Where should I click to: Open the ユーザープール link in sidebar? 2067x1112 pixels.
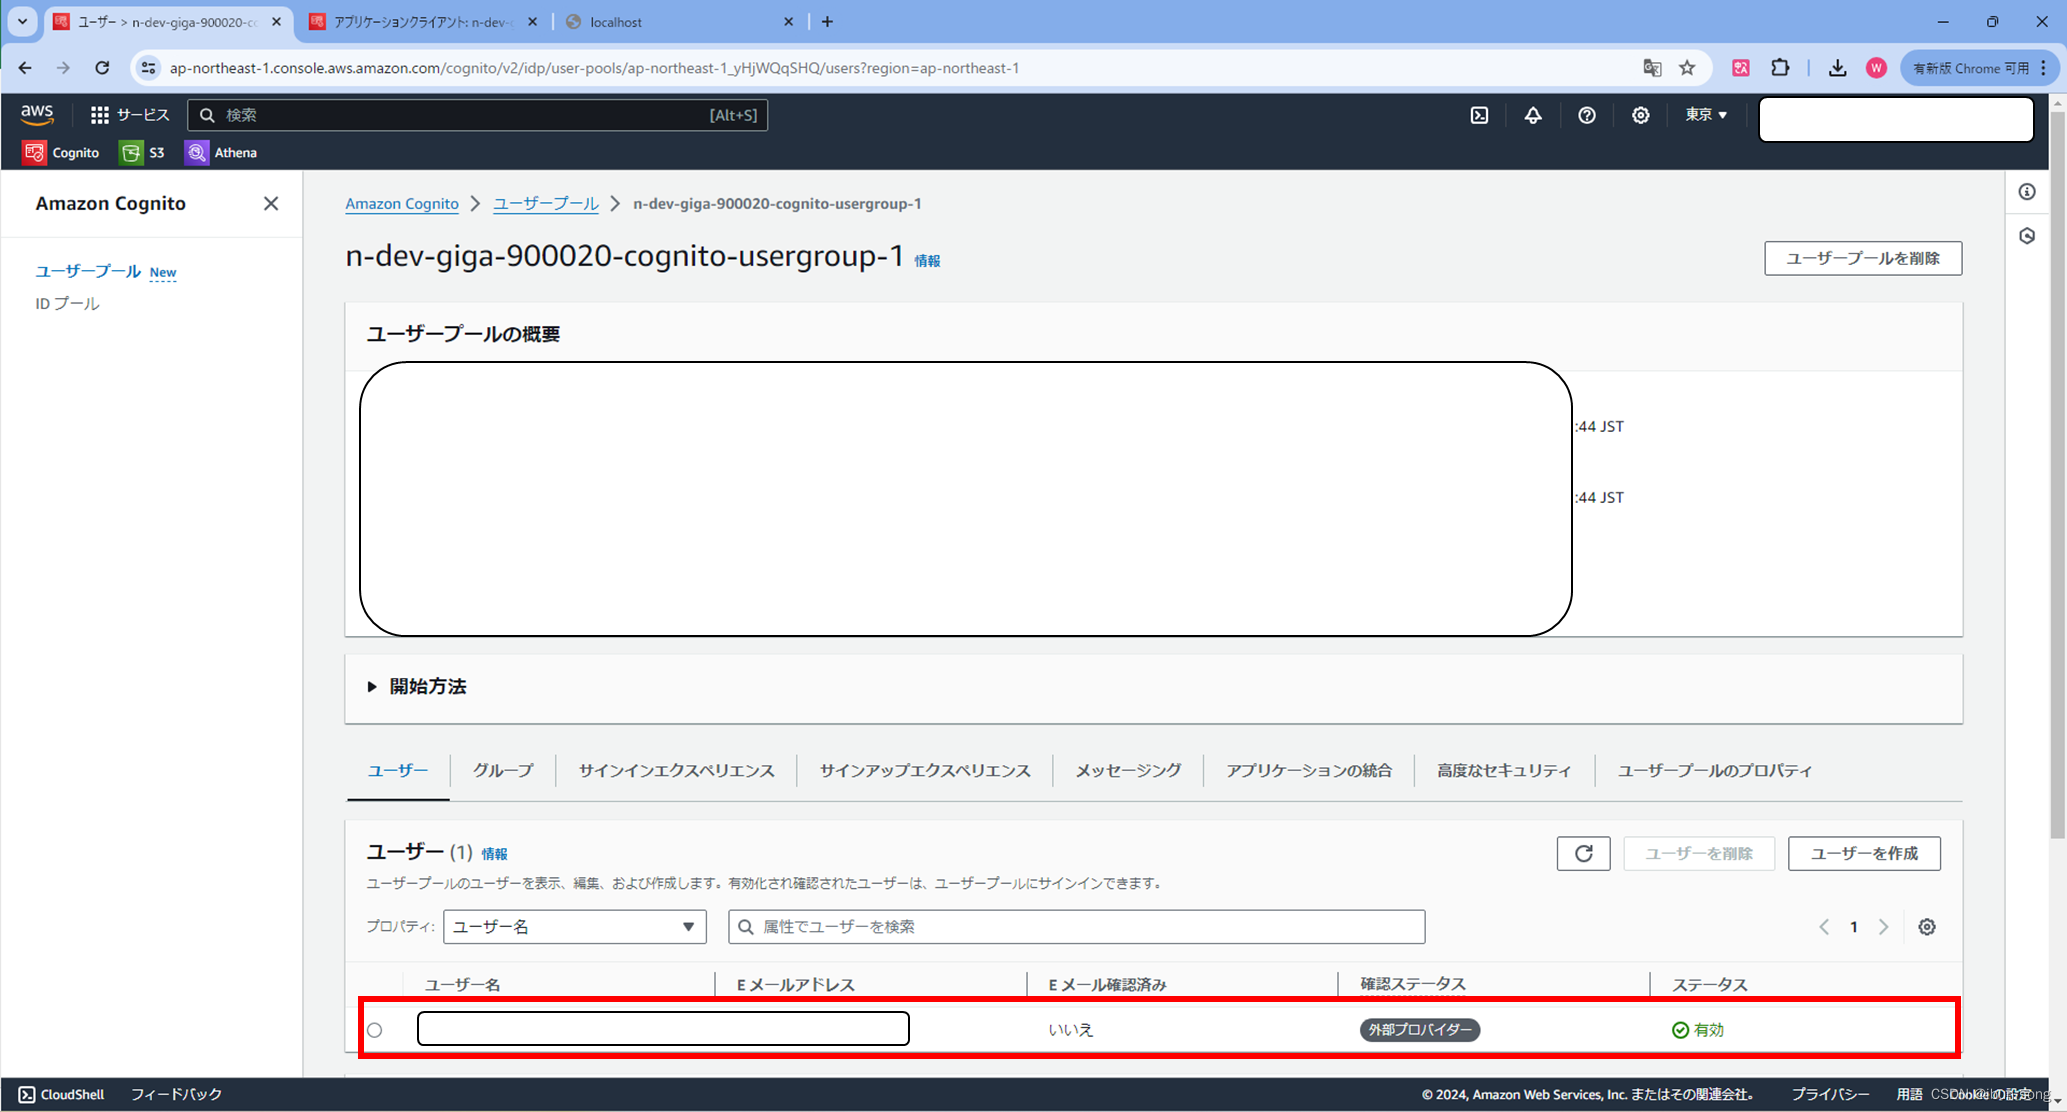tap(88, 271)
